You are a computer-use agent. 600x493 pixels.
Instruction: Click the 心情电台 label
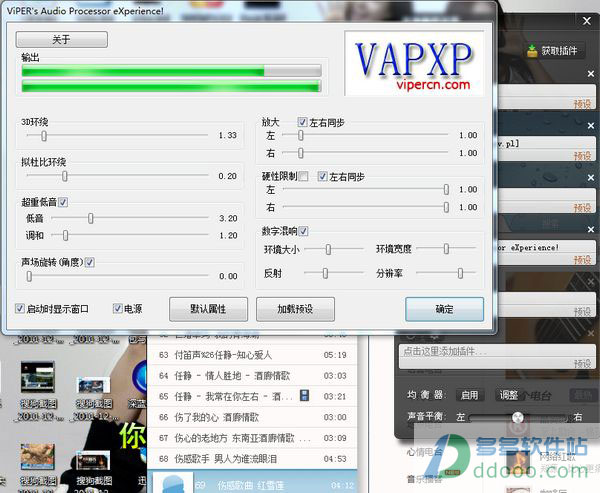tap(424, 452)
